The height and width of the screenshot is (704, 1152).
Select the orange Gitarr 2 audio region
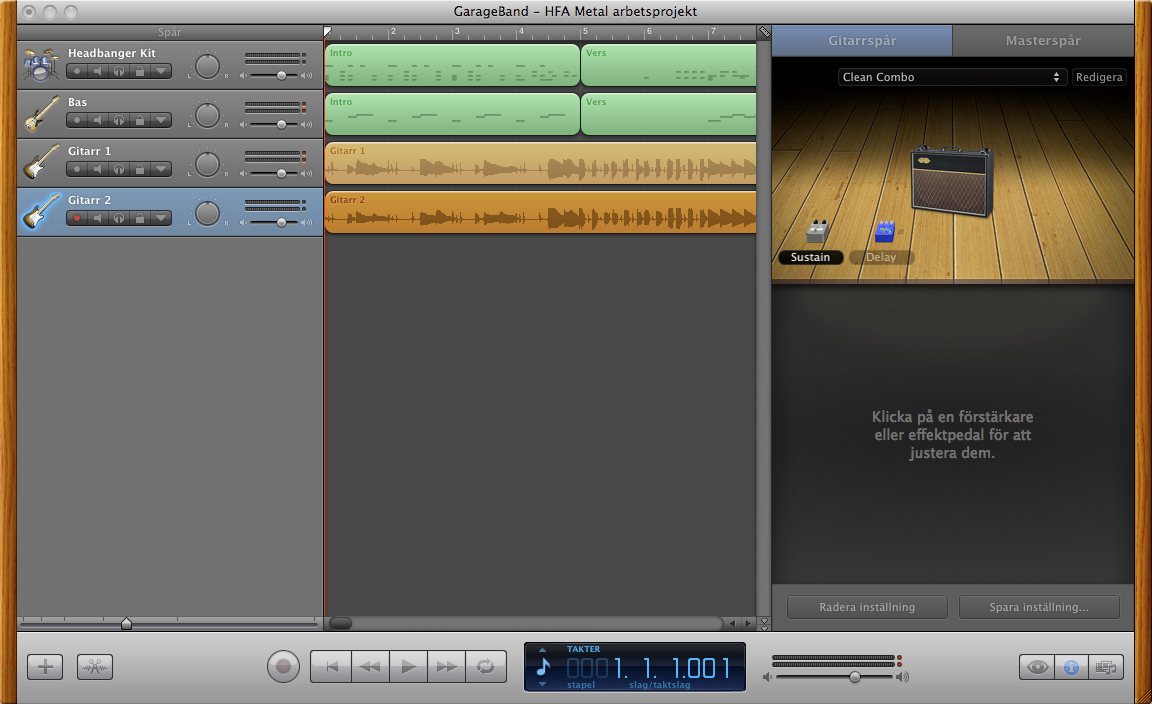tap(541, 212)
